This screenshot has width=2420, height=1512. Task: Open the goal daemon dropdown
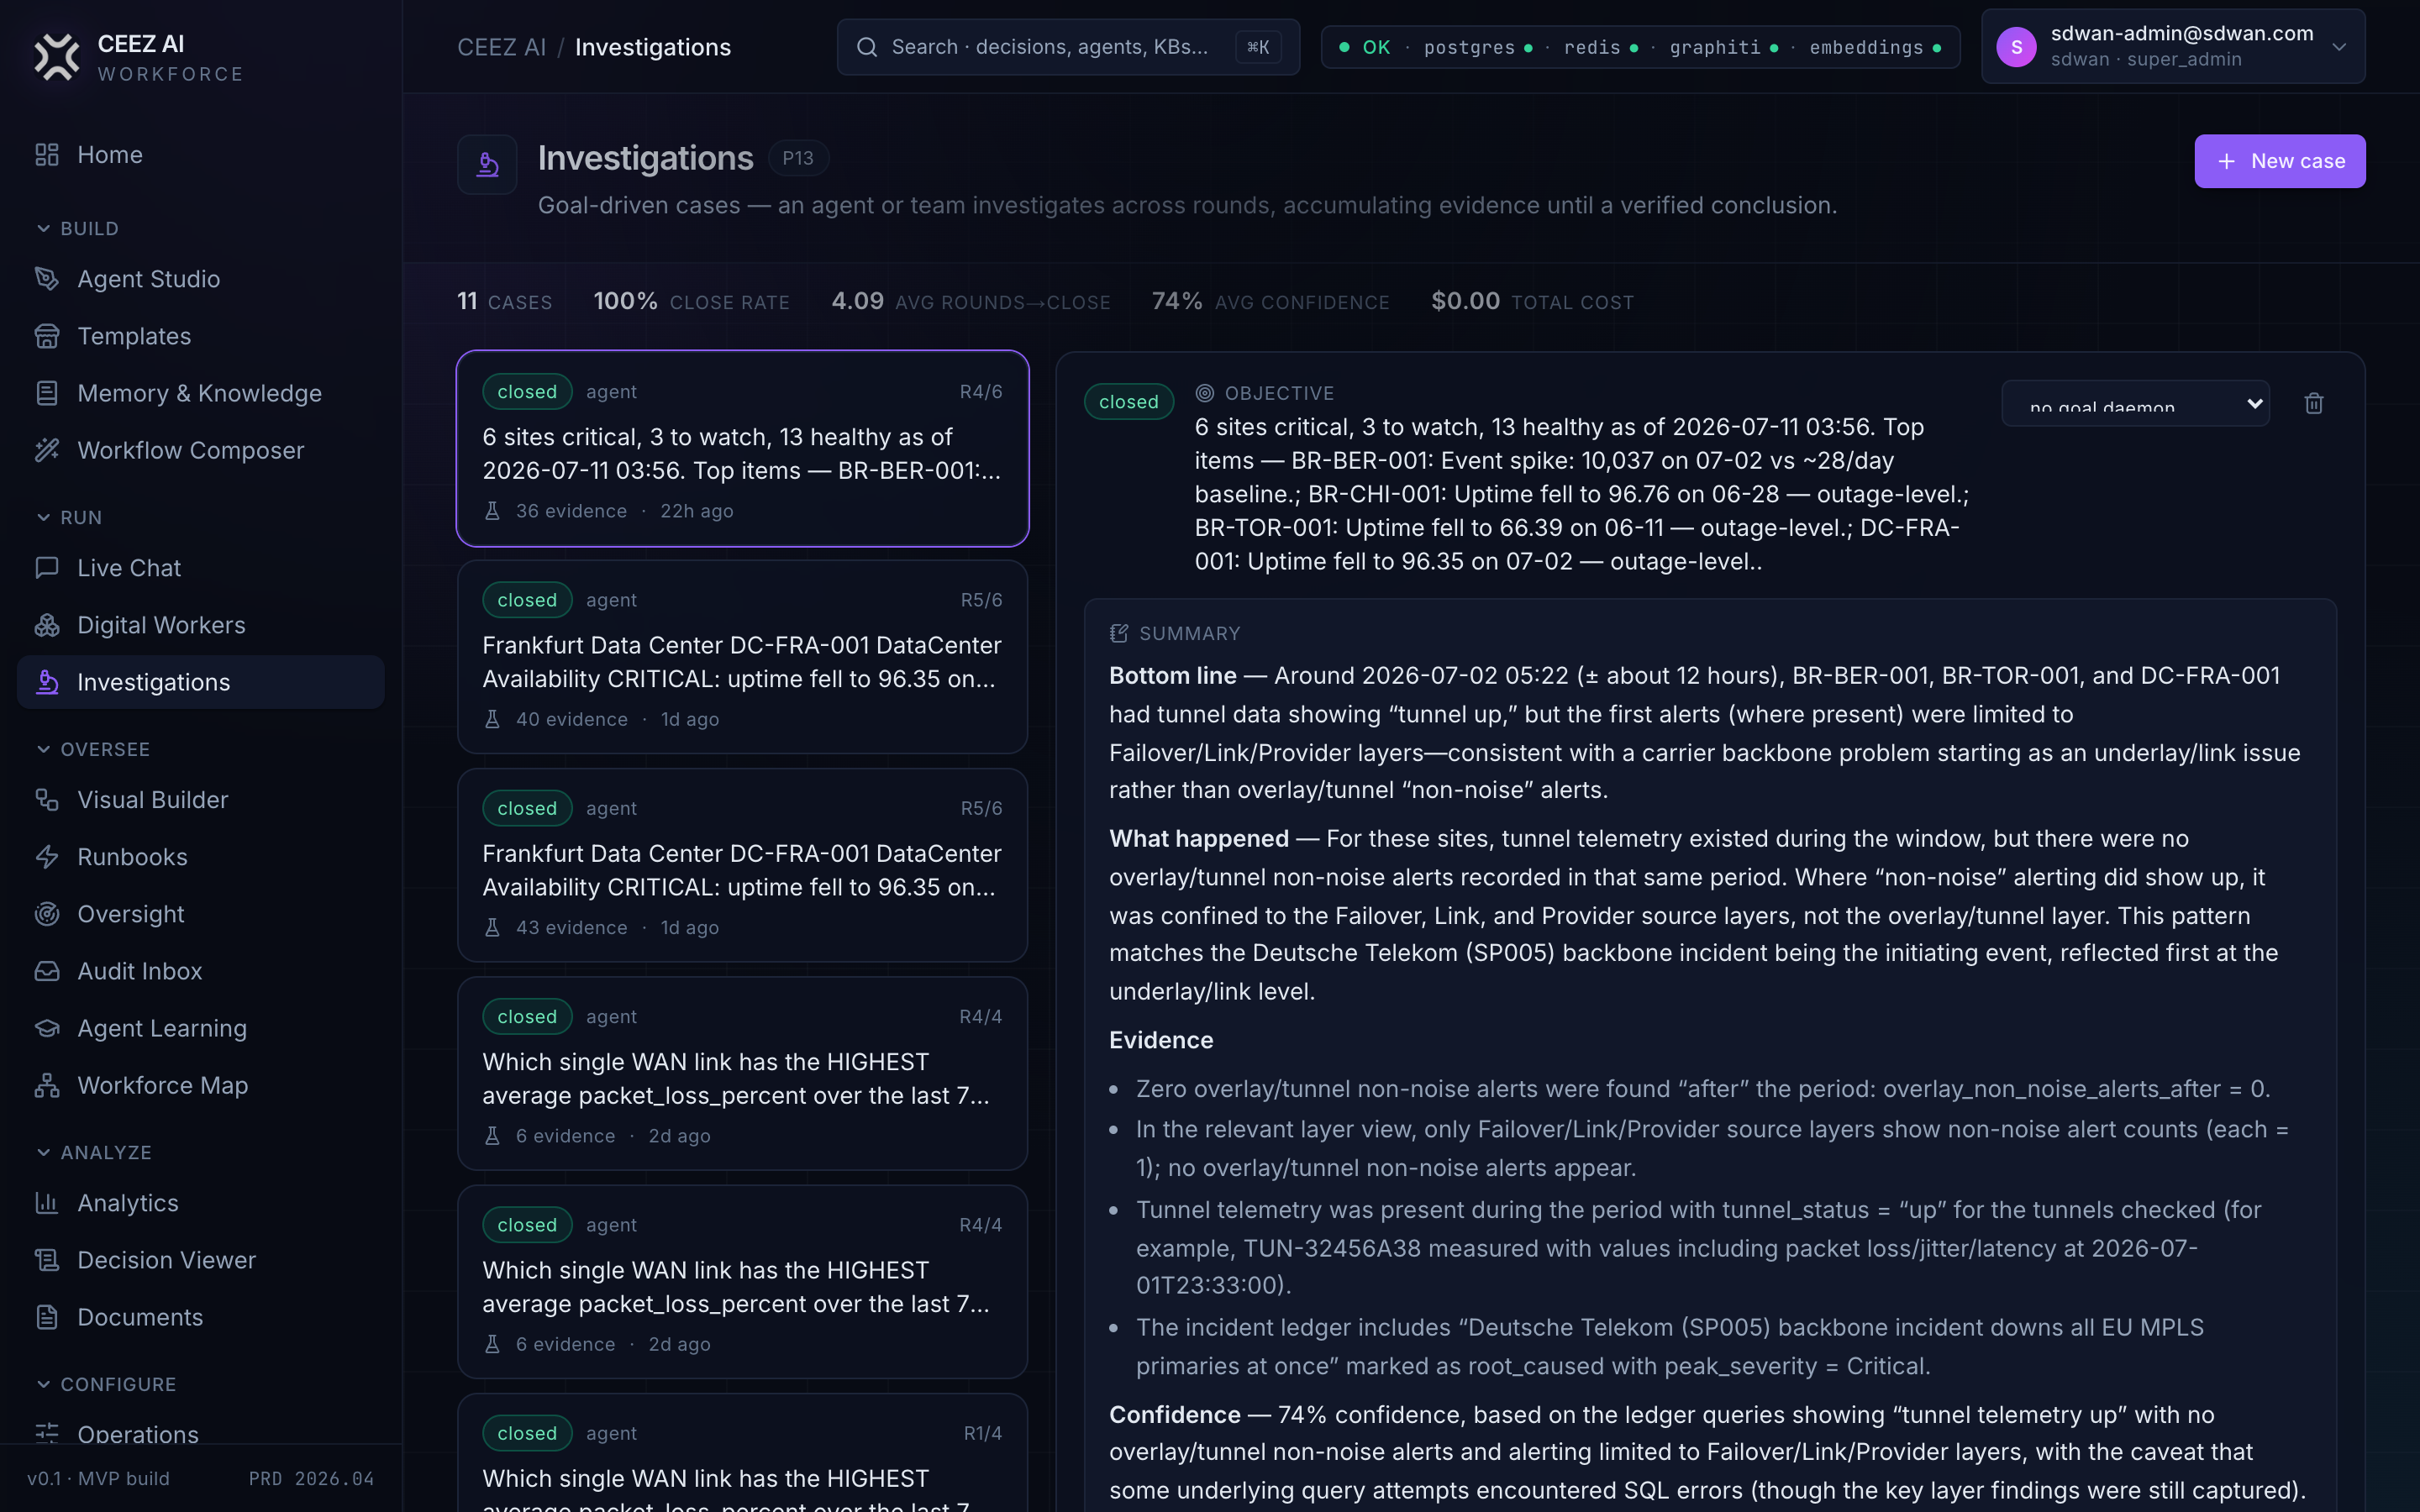2135,403
